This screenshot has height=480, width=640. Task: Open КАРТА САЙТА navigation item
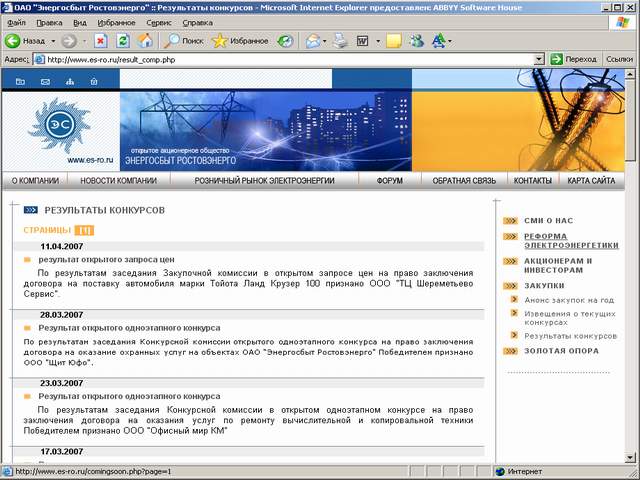(591, 180)
